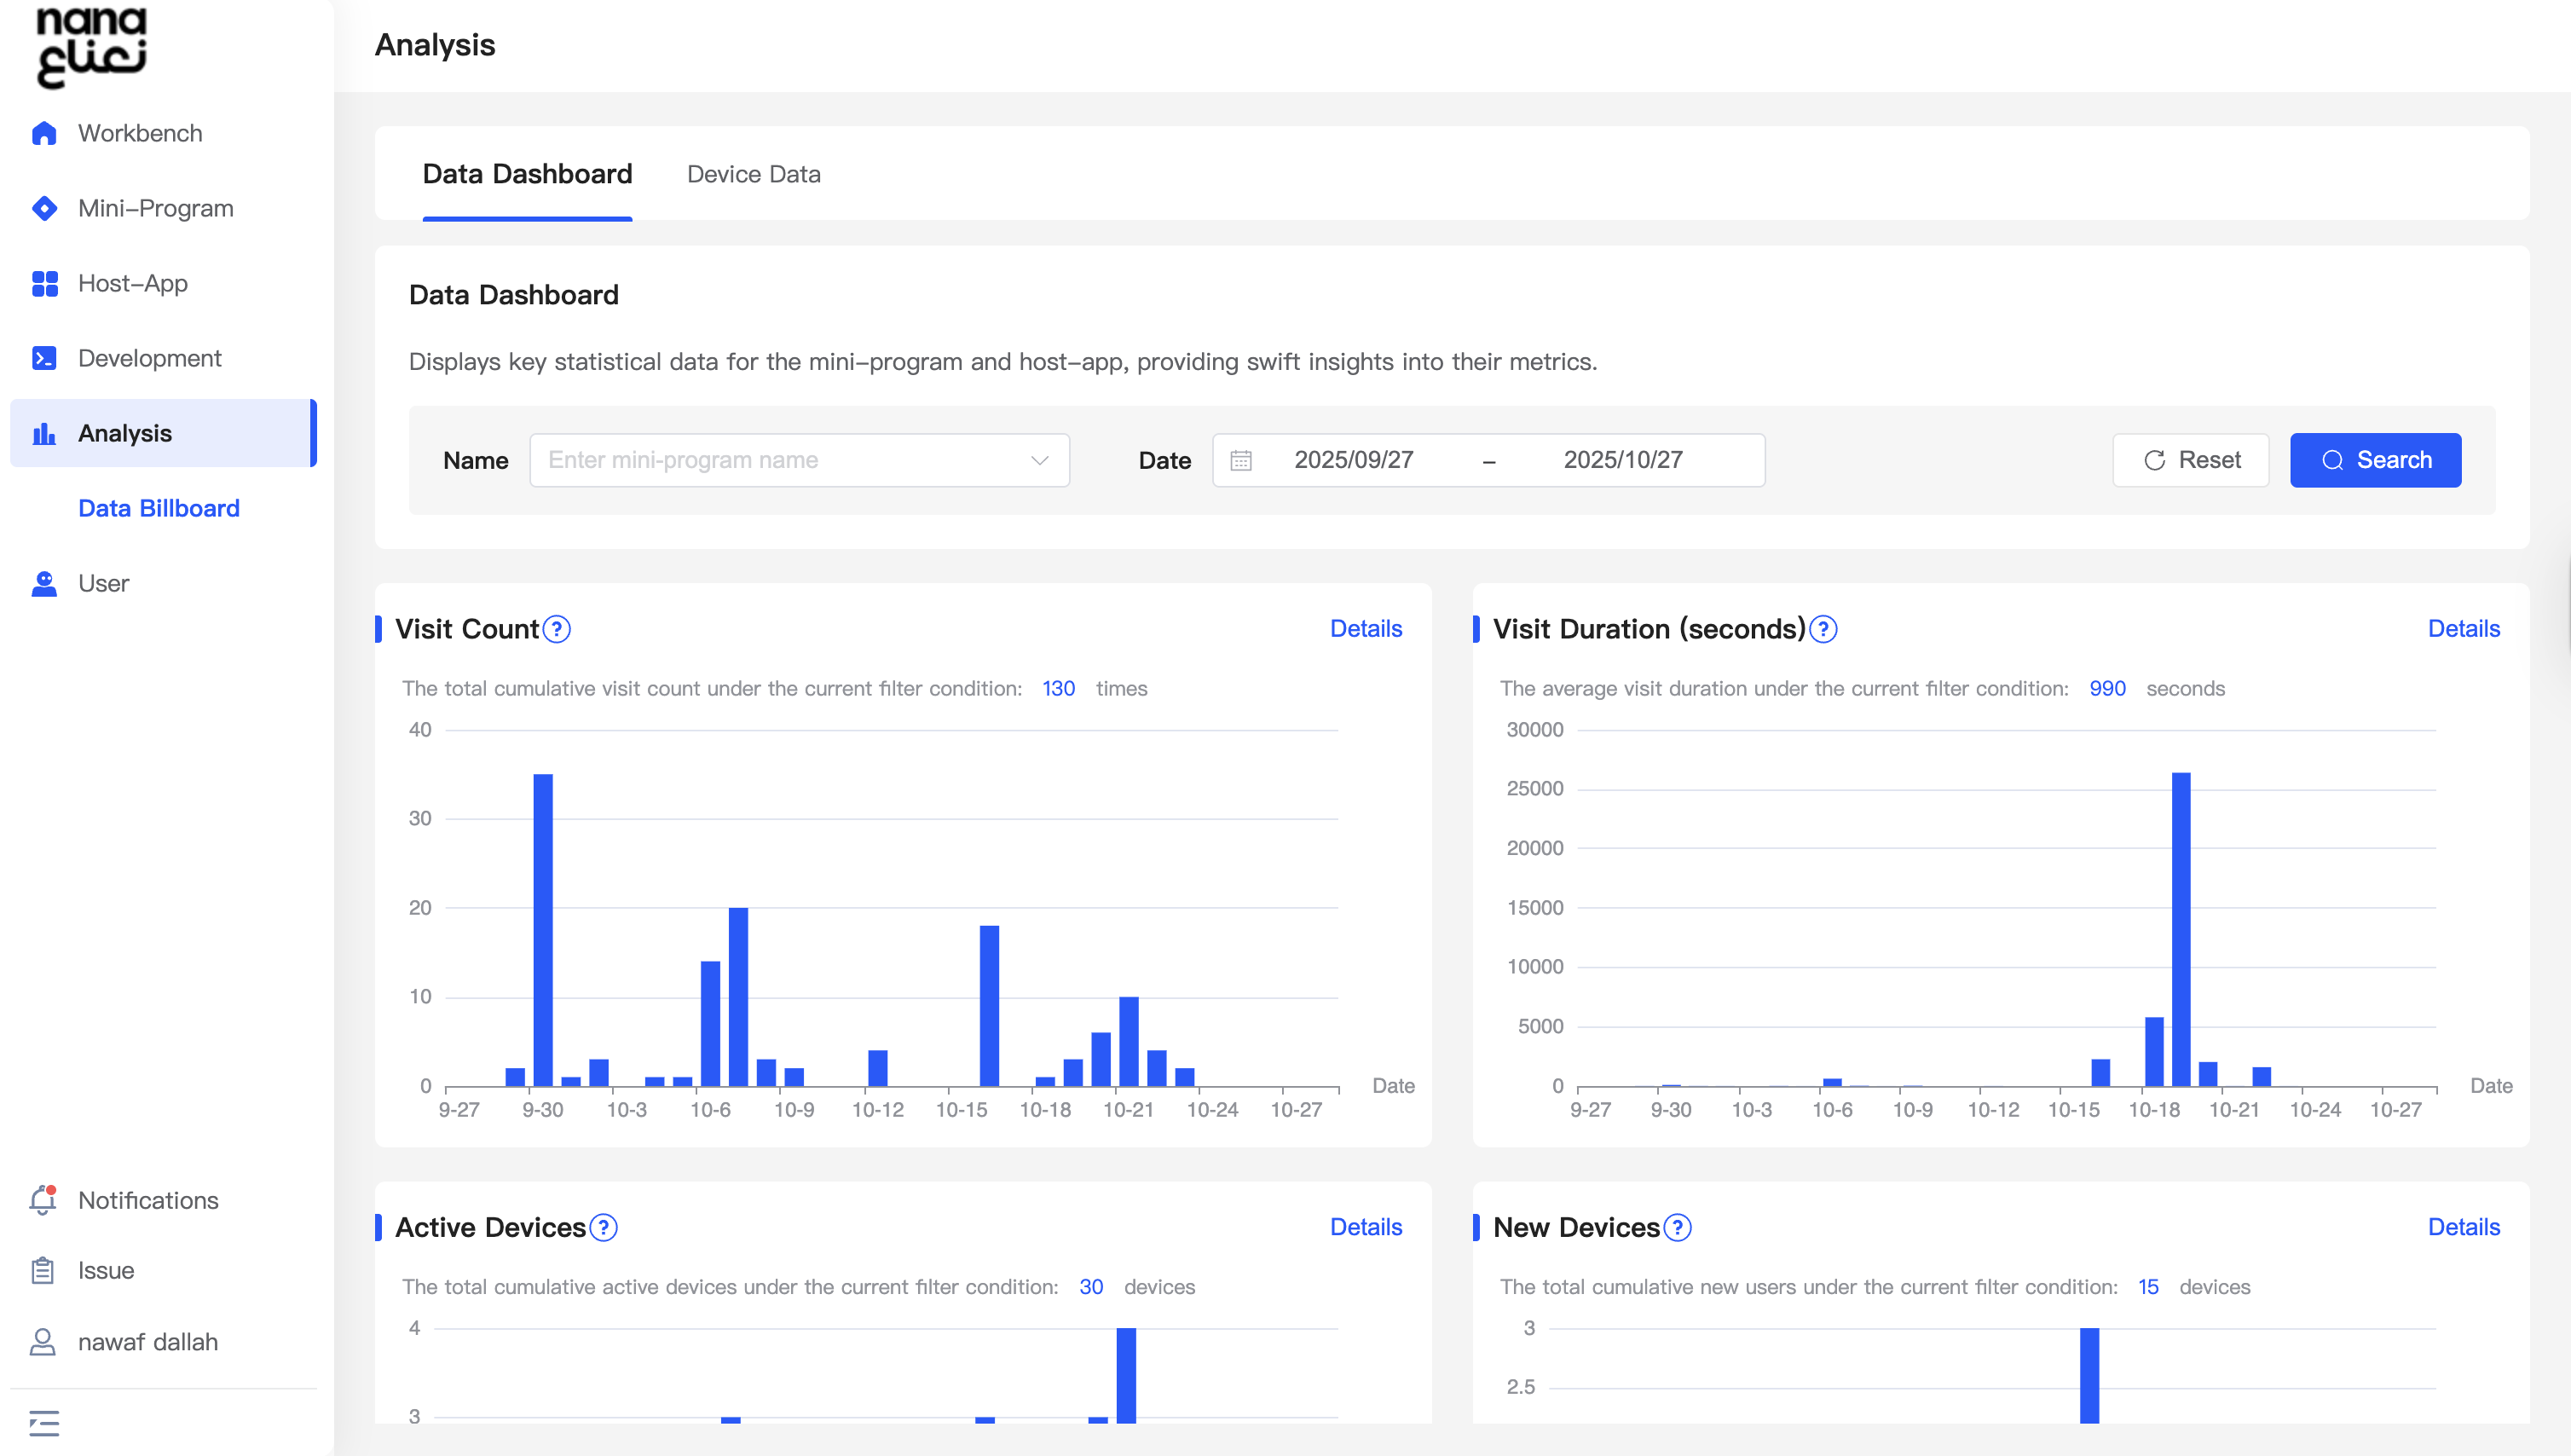This screenshot has width=2571, height=1456.
Task: Click help icon next to Visit Count
Action: (x=557, y=629)
